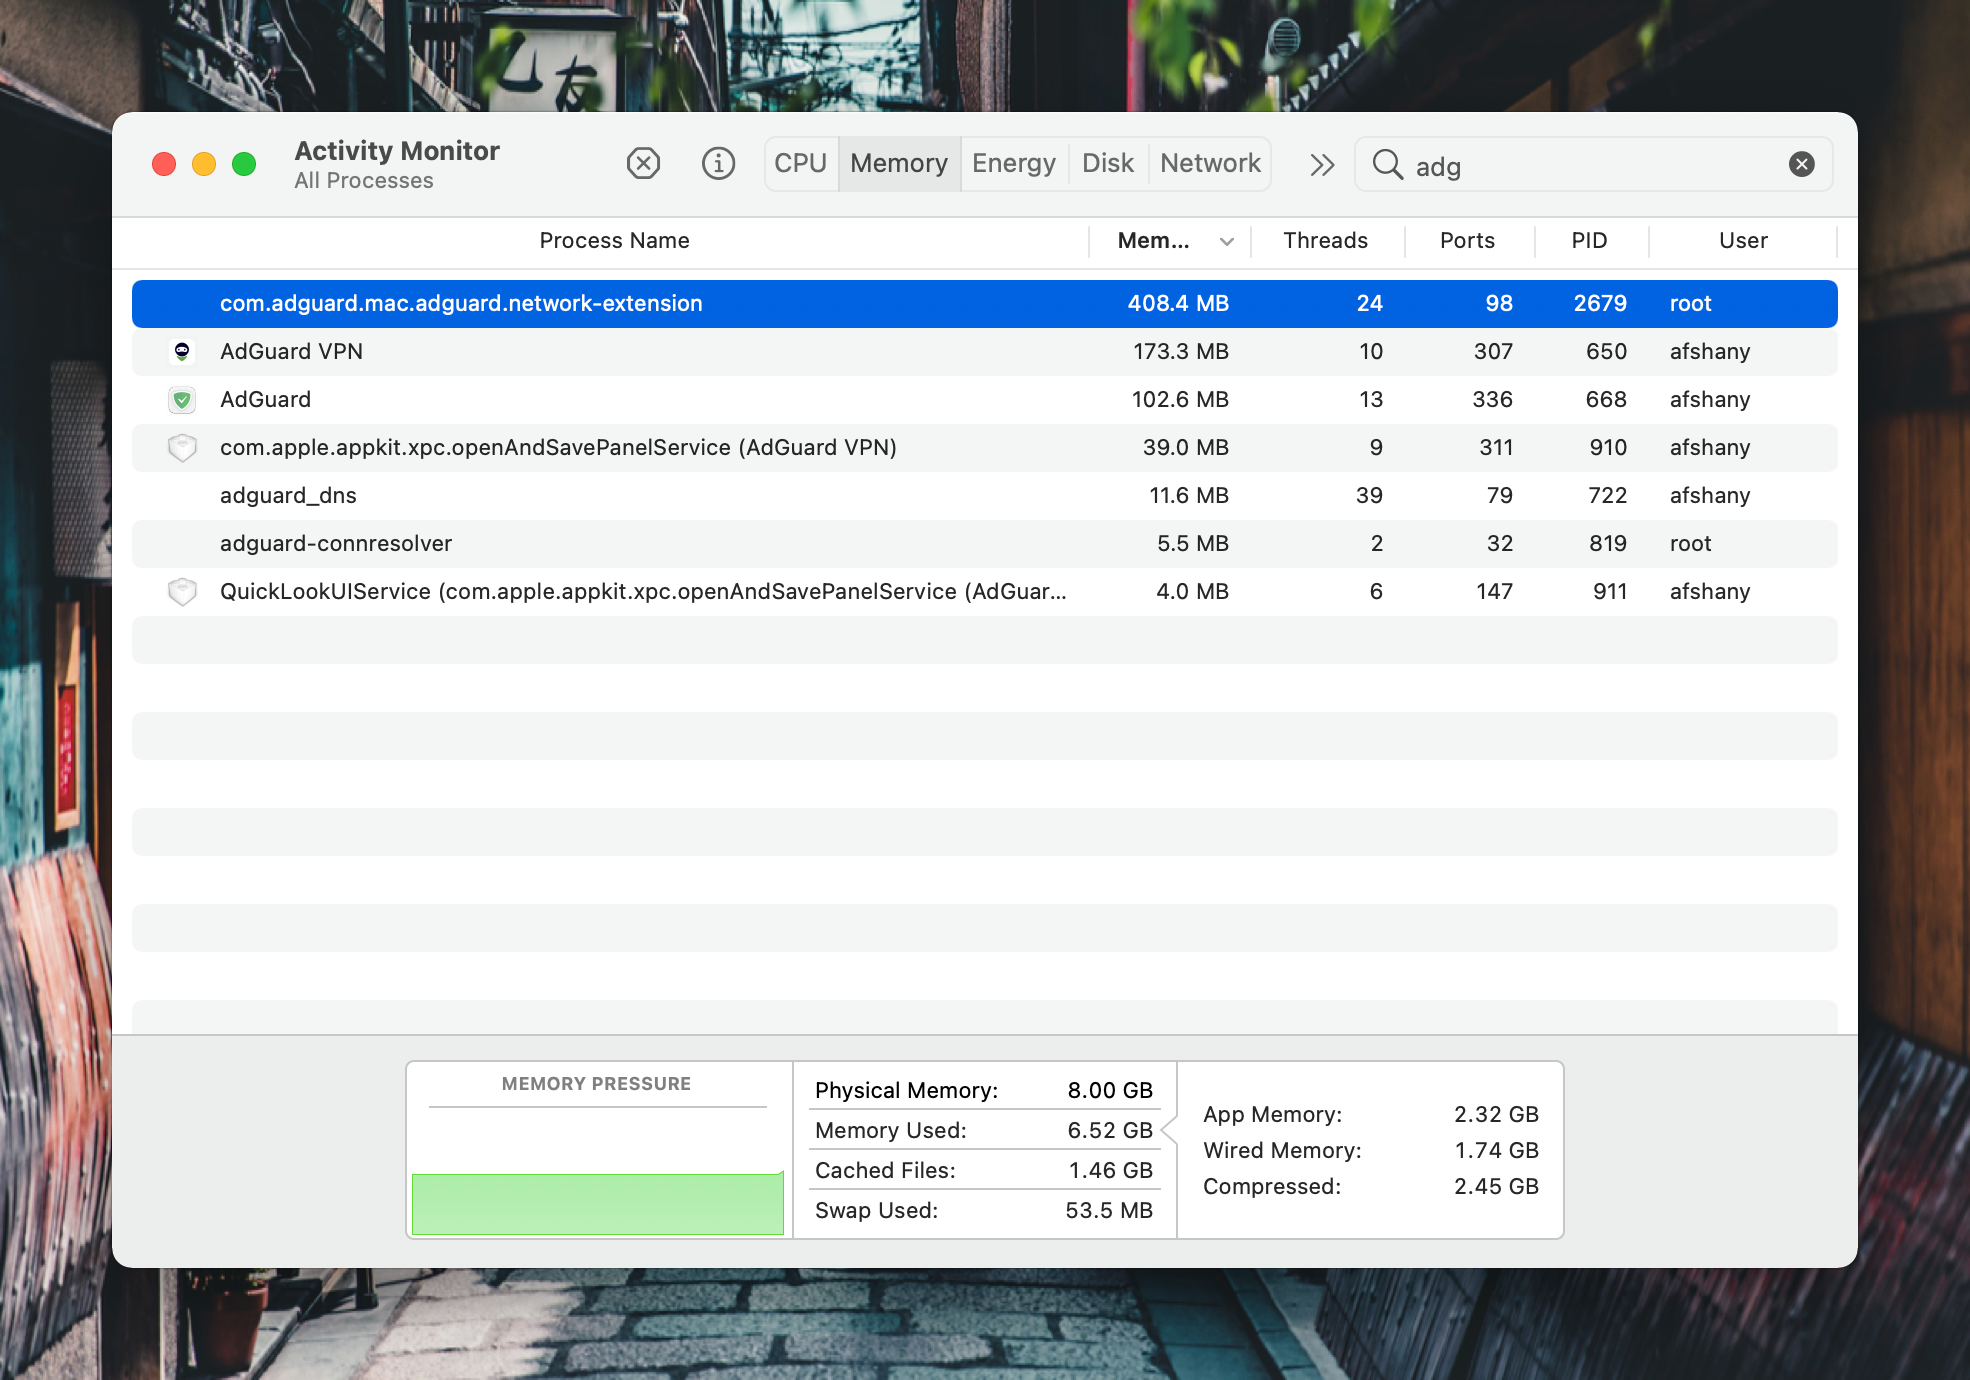Click the Compressed 2.45 GB value
1970x1380 pixels.
pyautogui.click(x=1496, y=1186)
